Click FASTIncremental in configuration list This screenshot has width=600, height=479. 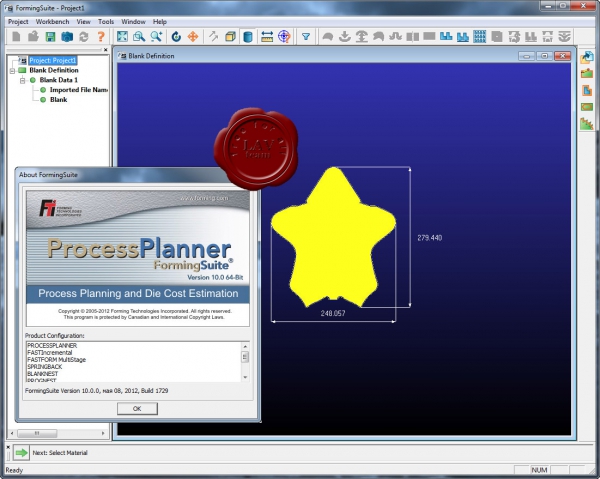pos(50,352)
